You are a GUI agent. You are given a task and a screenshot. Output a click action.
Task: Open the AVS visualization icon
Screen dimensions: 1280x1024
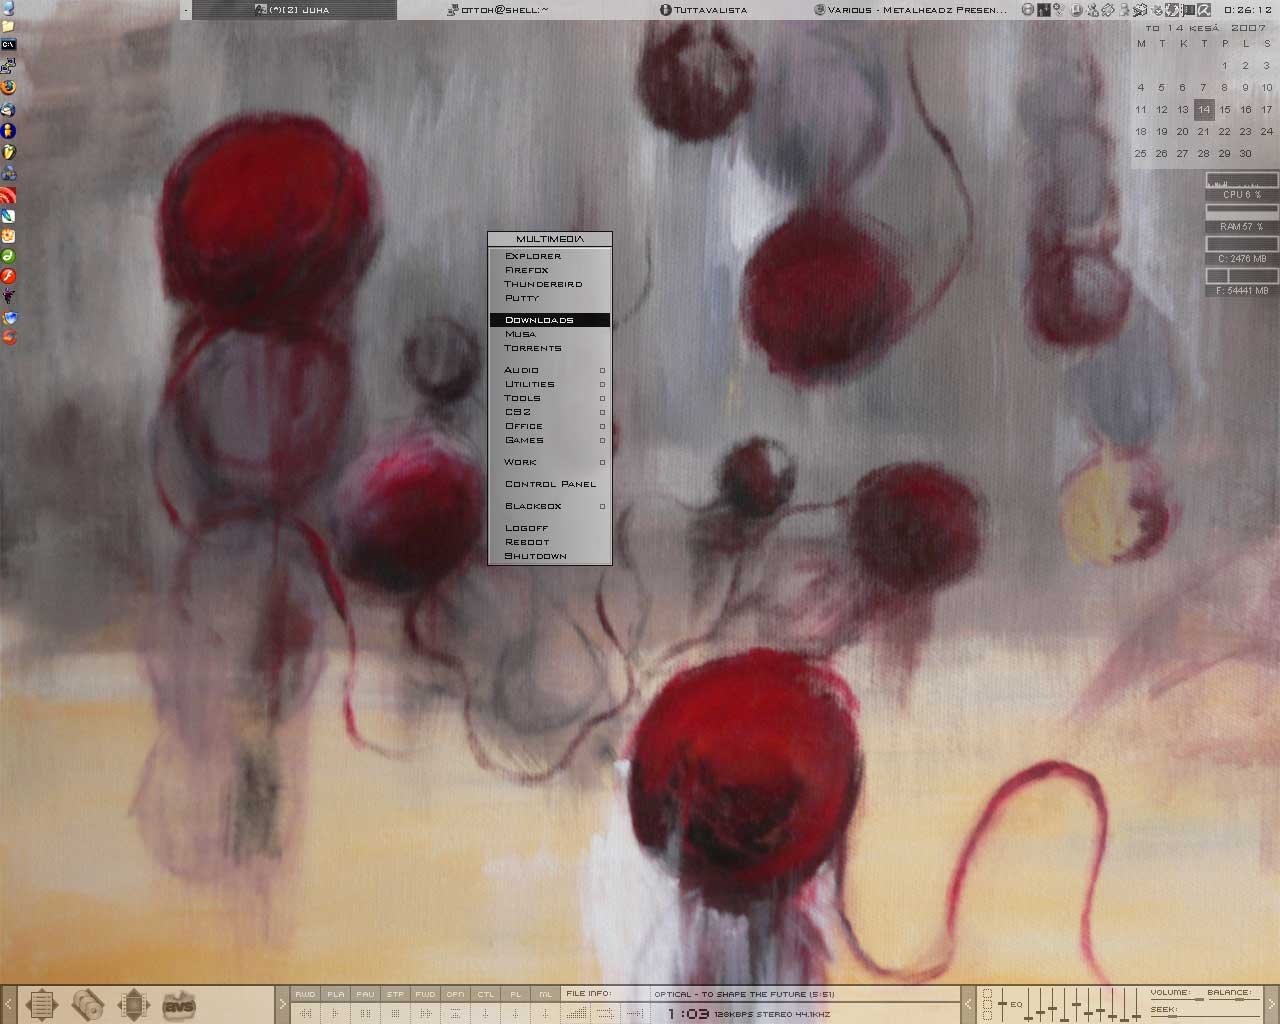click(179, 1004)
